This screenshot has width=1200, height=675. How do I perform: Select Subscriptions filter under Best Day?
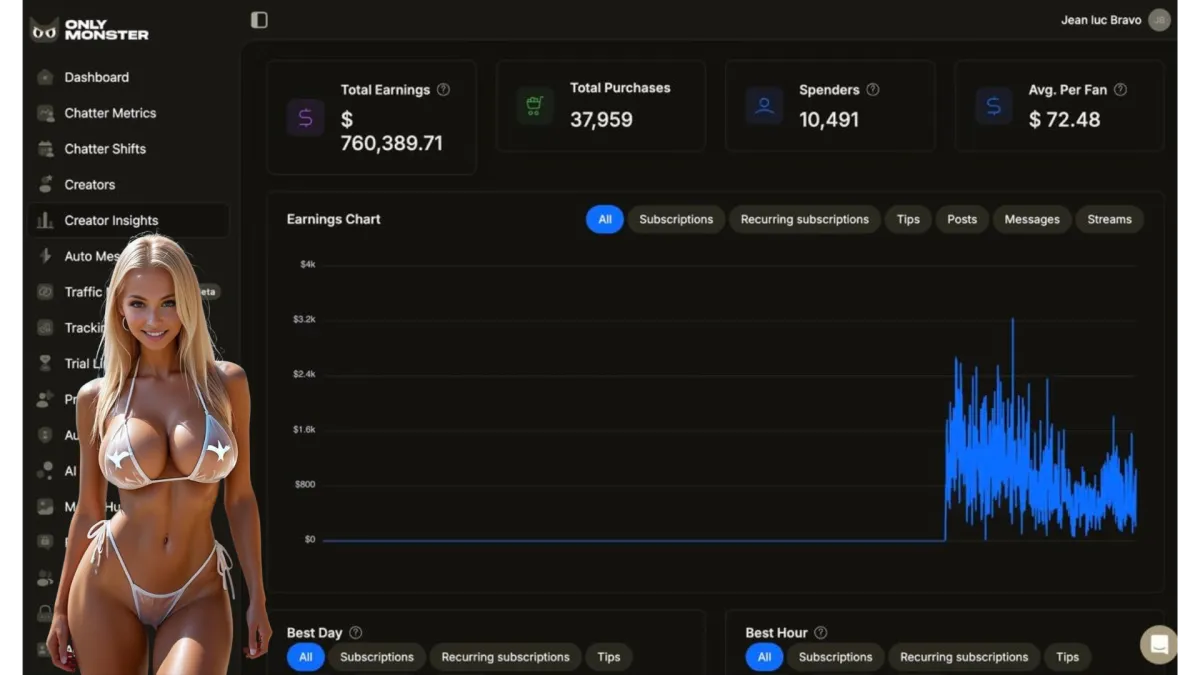[x=377, y=657]
